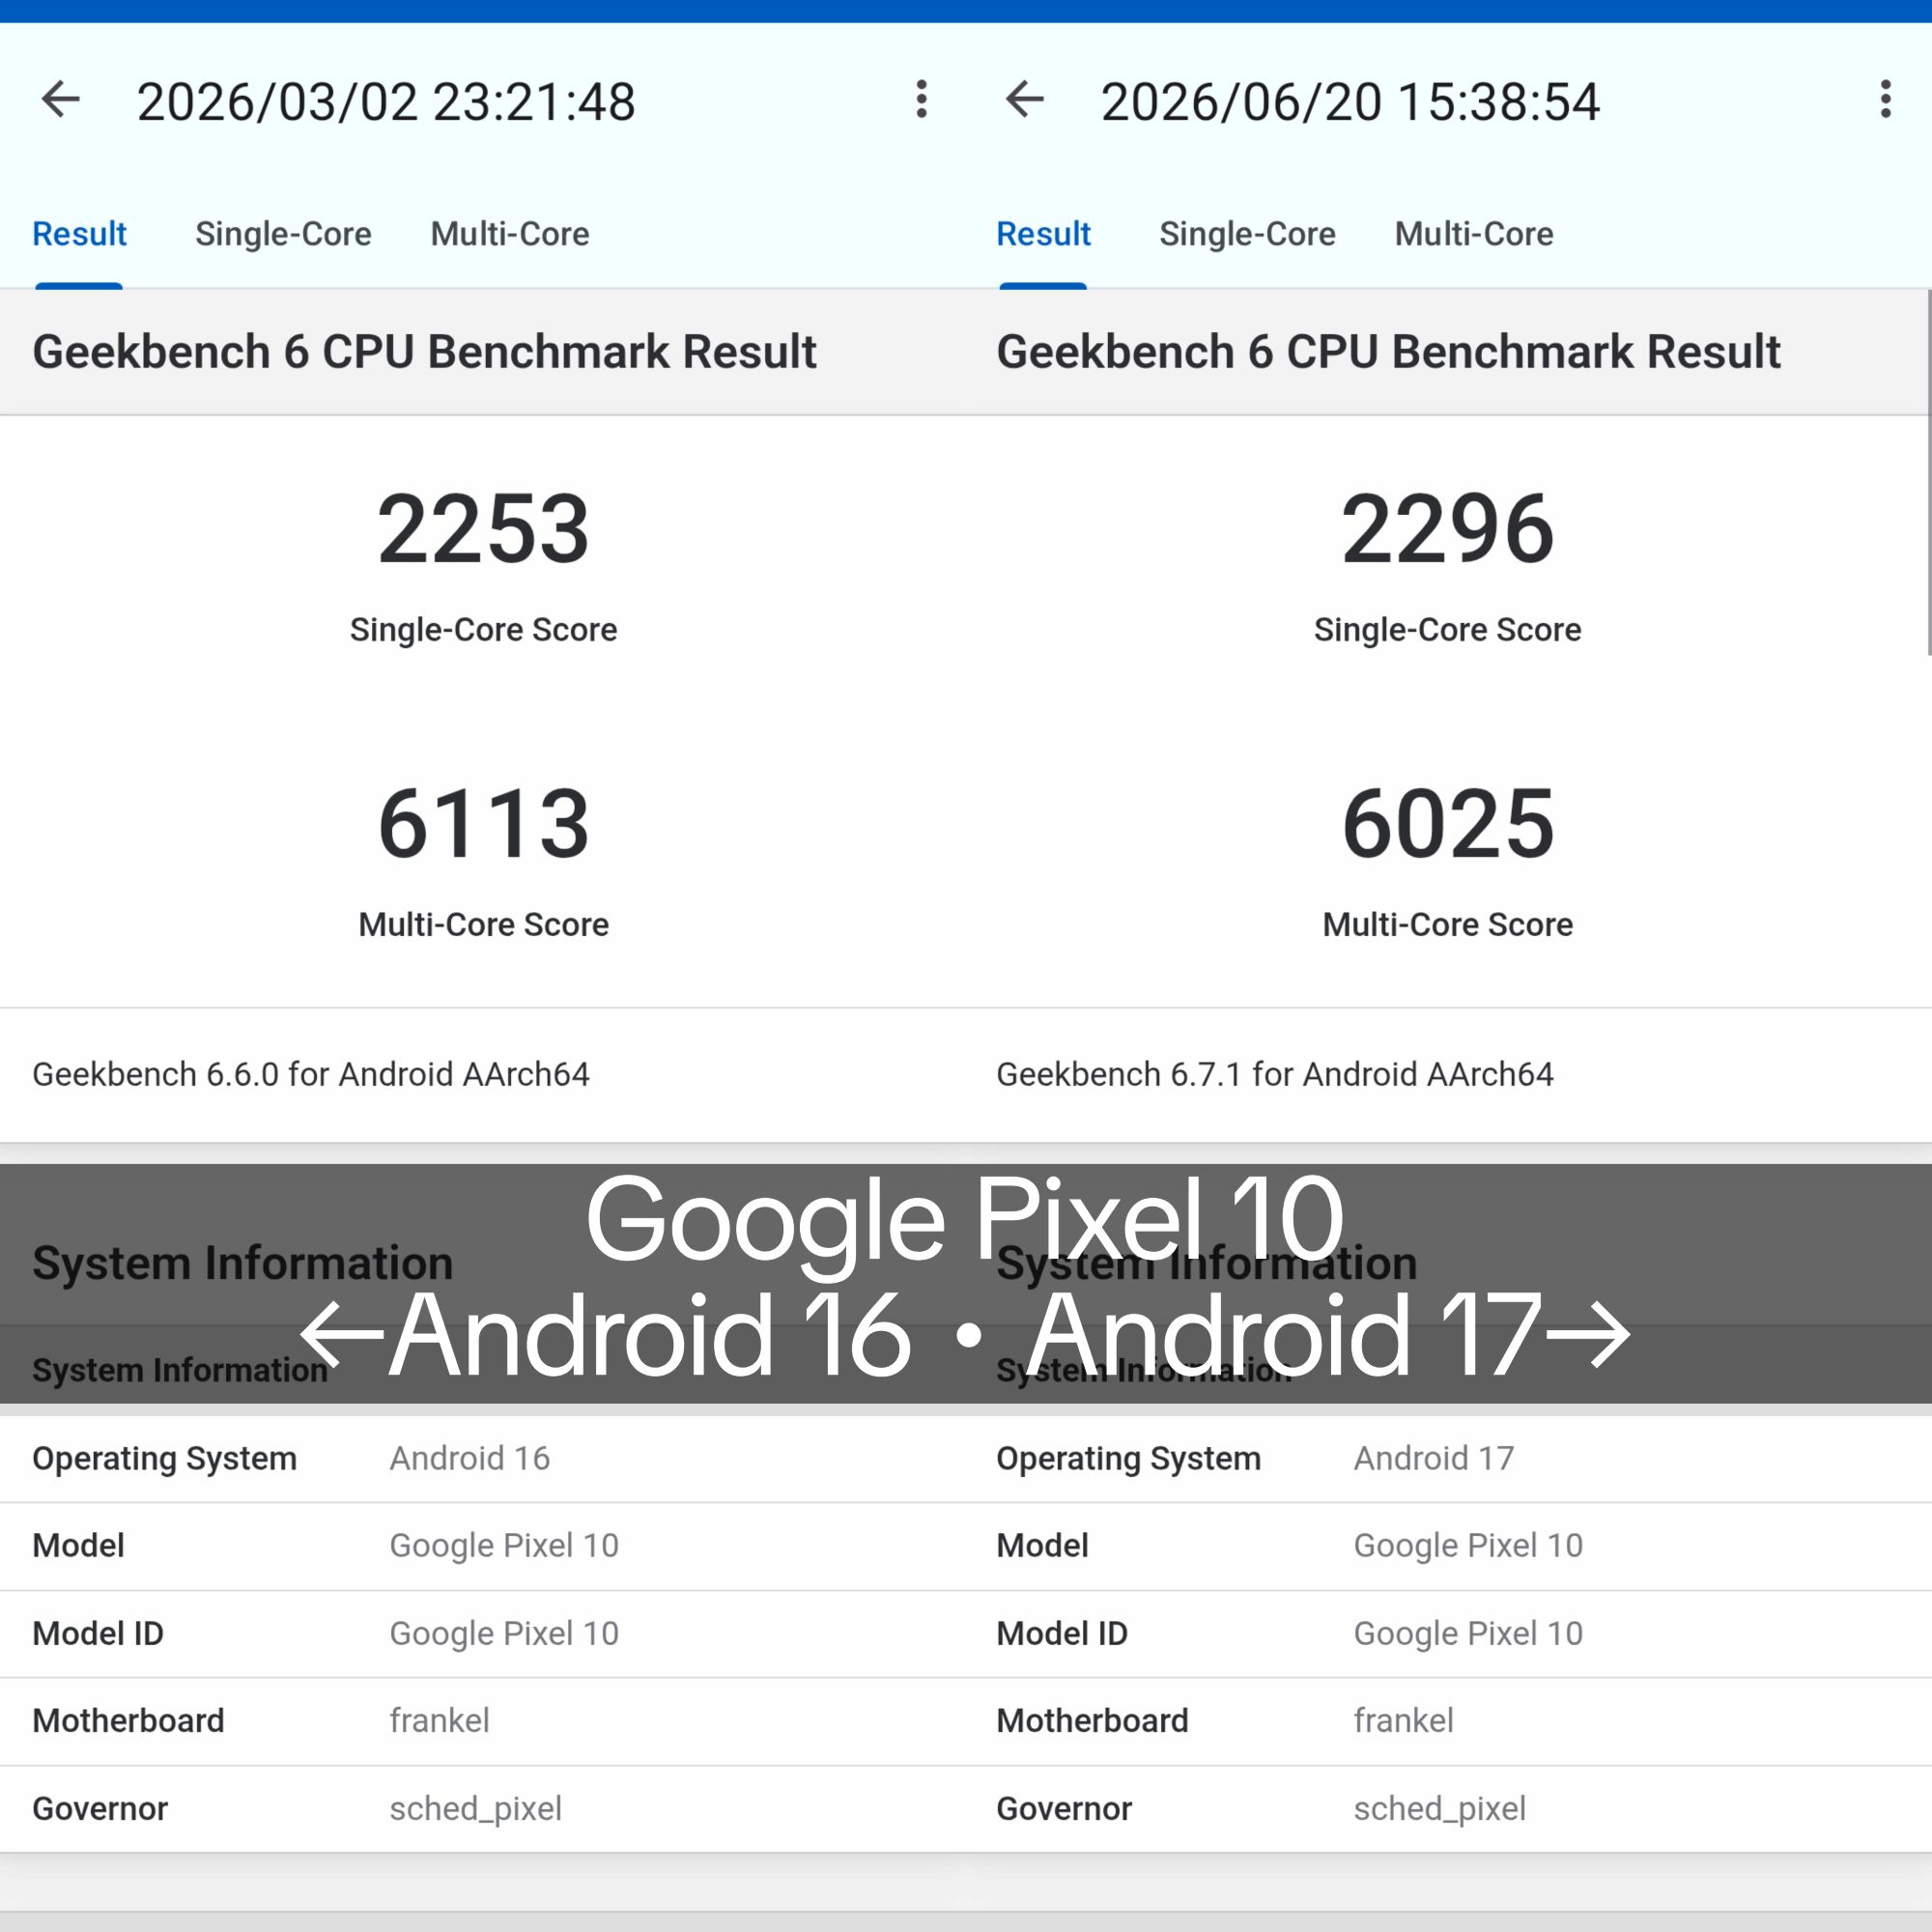This screenshot has width=1932, height=1932.
Task: Open overflow menu of 2026/06/20 result
Action: point(1885,100)
